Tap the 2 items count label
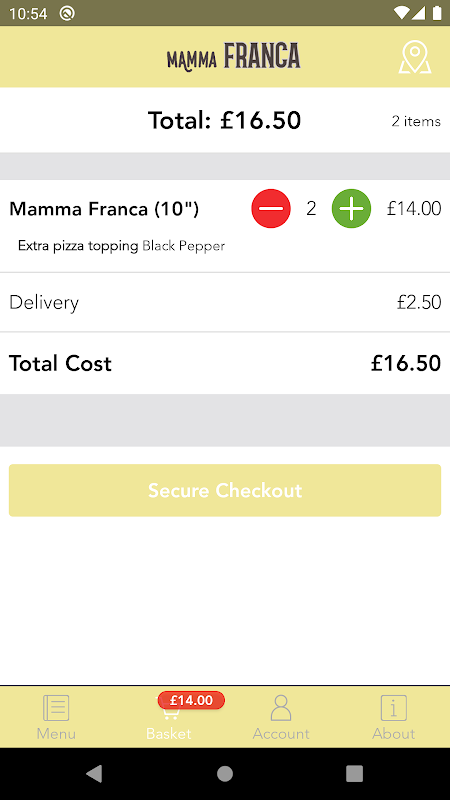This screenshot has height=800, width=450. (416, 121)
